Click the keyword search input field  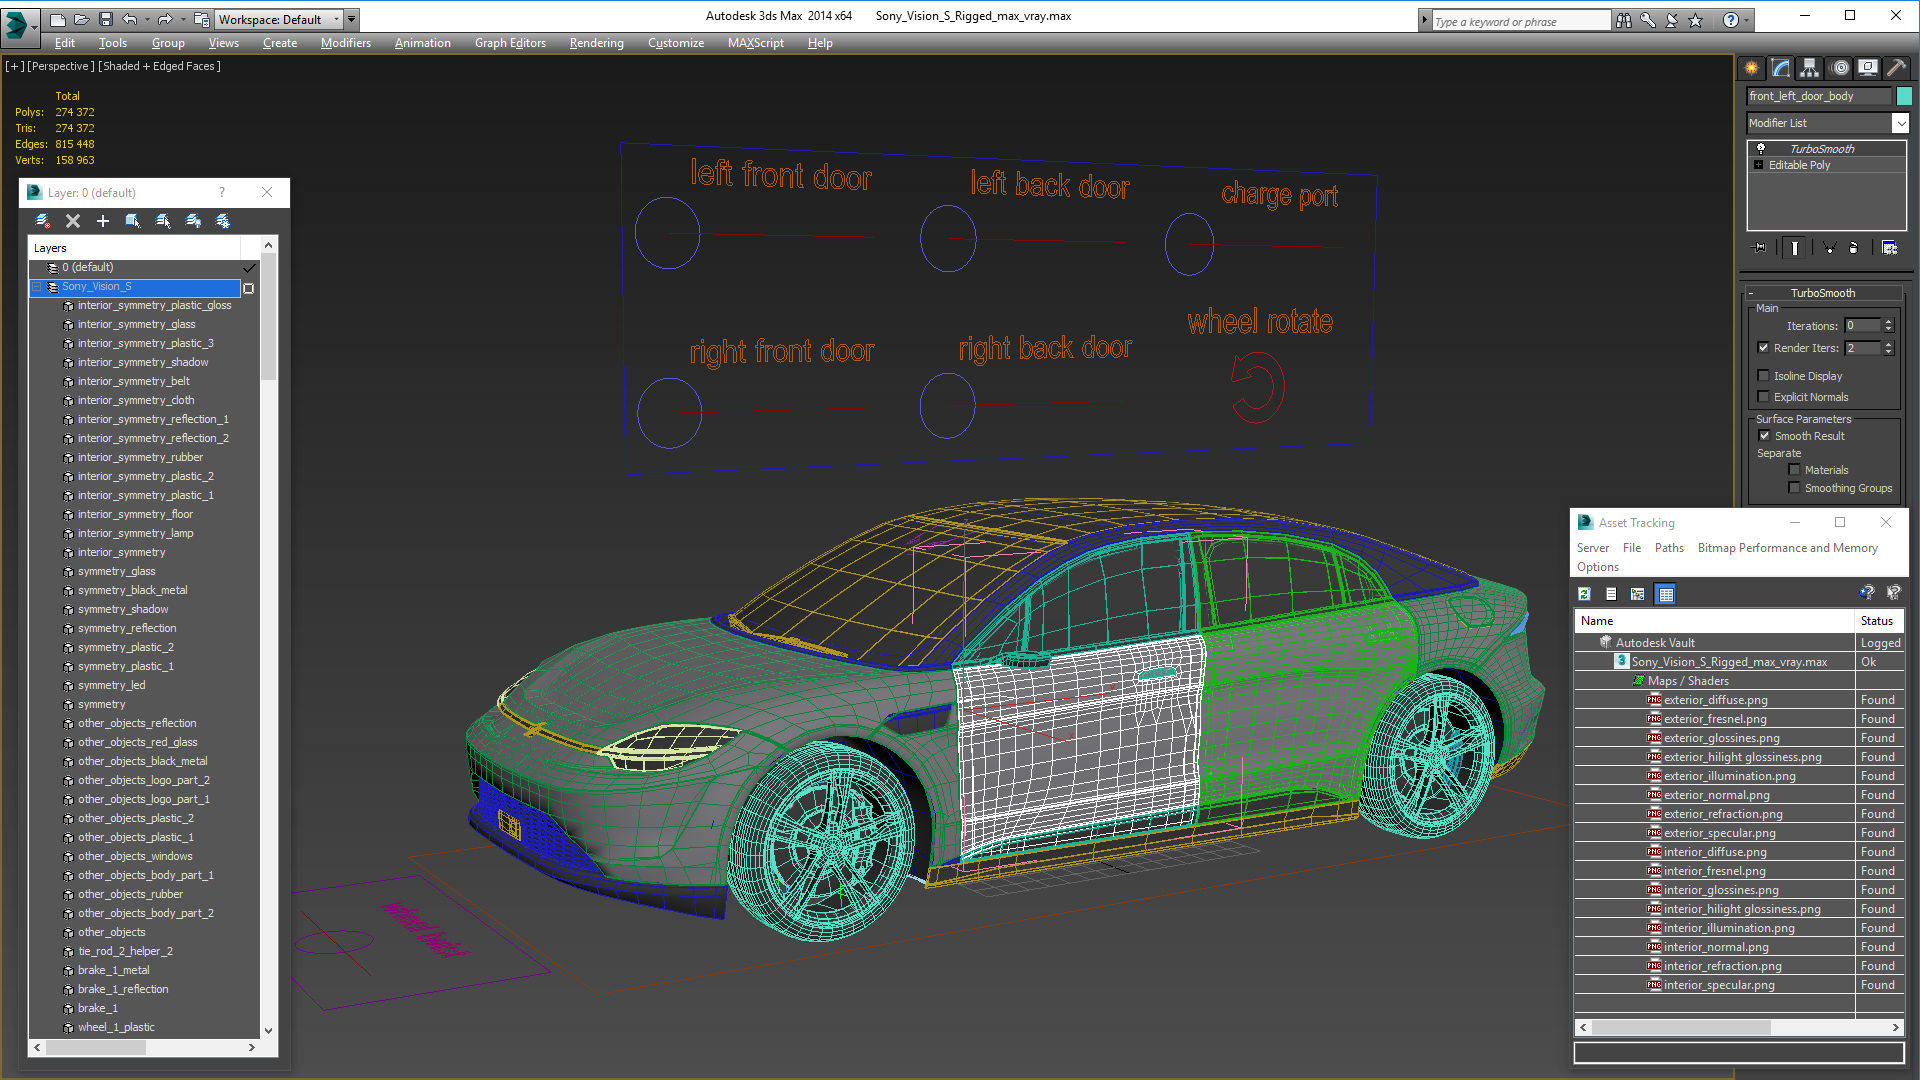coord(1520,21)
